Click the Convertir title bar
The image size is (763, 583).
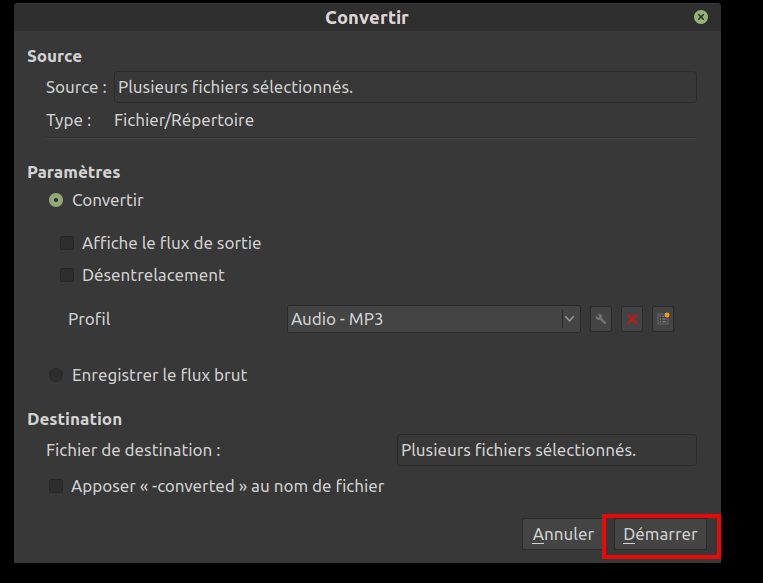coord(367,18)
